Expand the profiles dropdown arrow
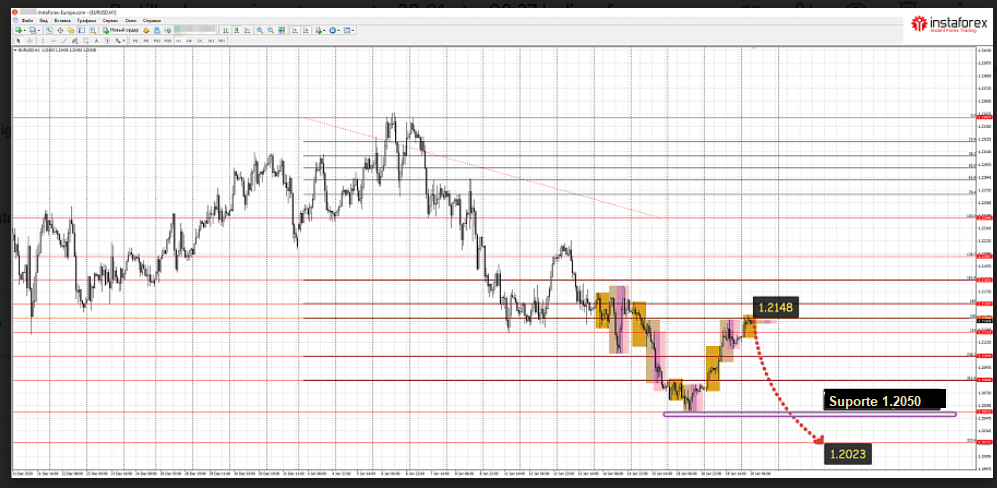The width and height of the screenshot is (997, 488). coord(39,31)
